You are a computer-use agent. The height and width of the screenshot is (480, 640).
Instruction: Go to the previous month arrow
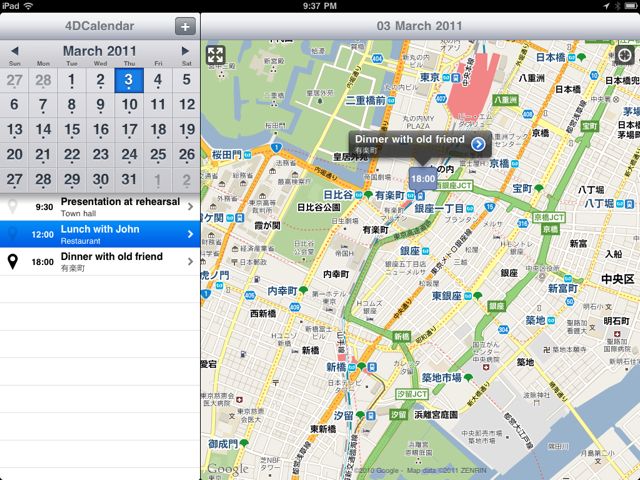15,51
